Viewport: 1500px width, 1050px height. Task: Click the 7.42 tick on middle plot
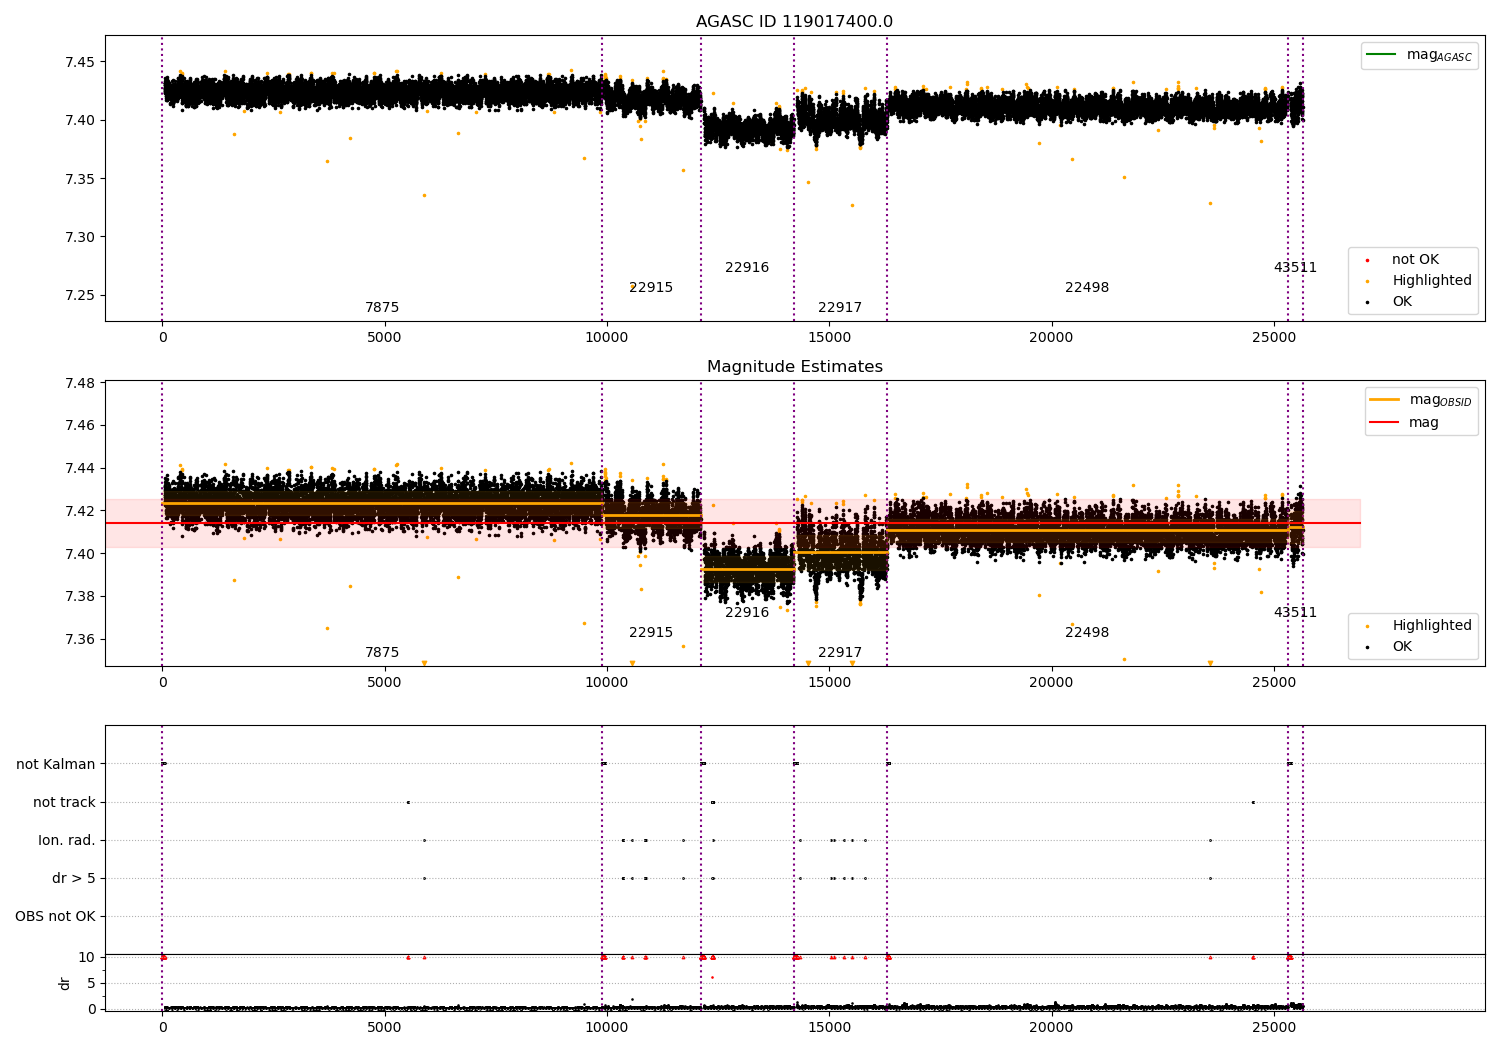point(81,512)
